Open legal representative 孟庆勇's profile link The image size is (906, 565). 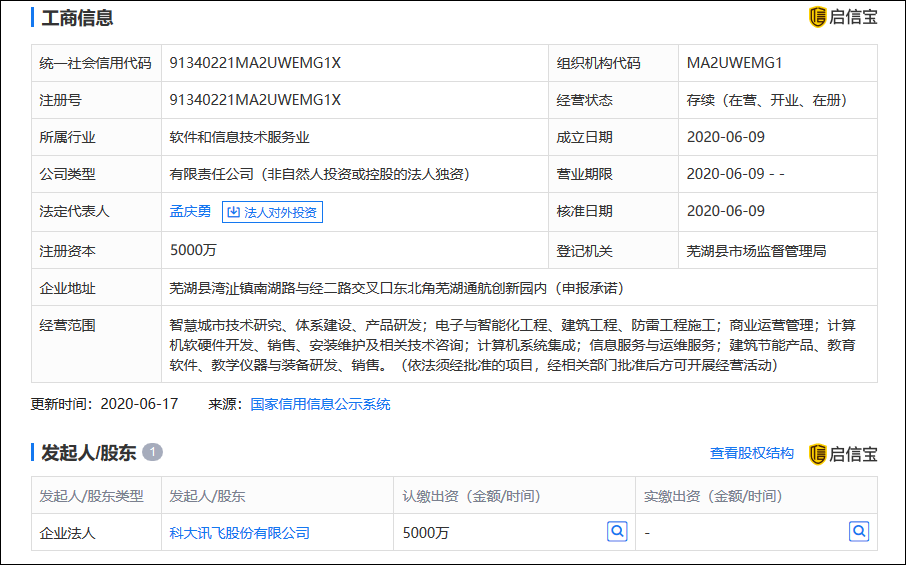click(x=190, y=212)
